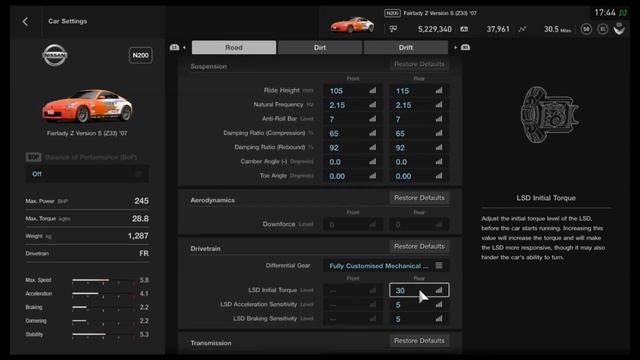
Task: Select the Fairlady Z car thumbnail
Action: [87, 106]
